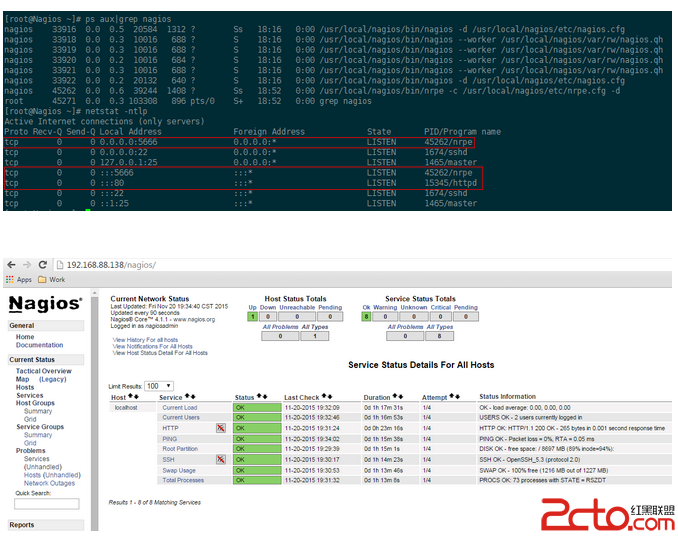This screenshot has height=541, width=678.
Task: Open Services under Current Status
Action: pyautogui.click(x=30, y=395)
